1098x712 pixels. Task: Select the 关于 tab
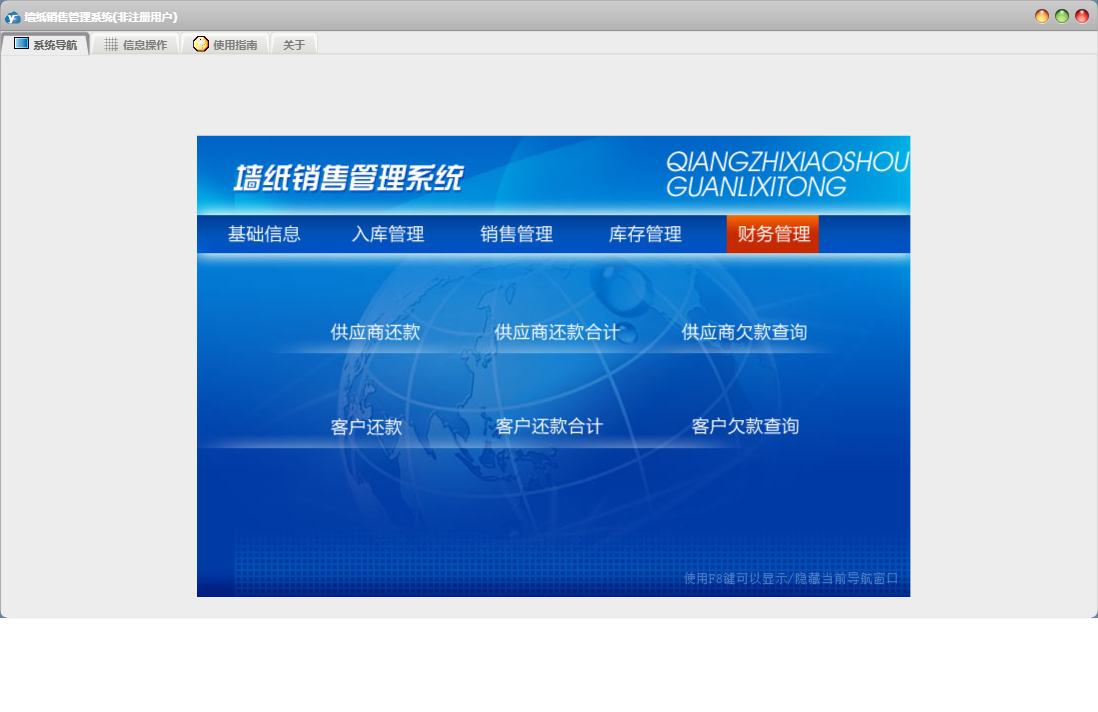[x=294, y=45]
